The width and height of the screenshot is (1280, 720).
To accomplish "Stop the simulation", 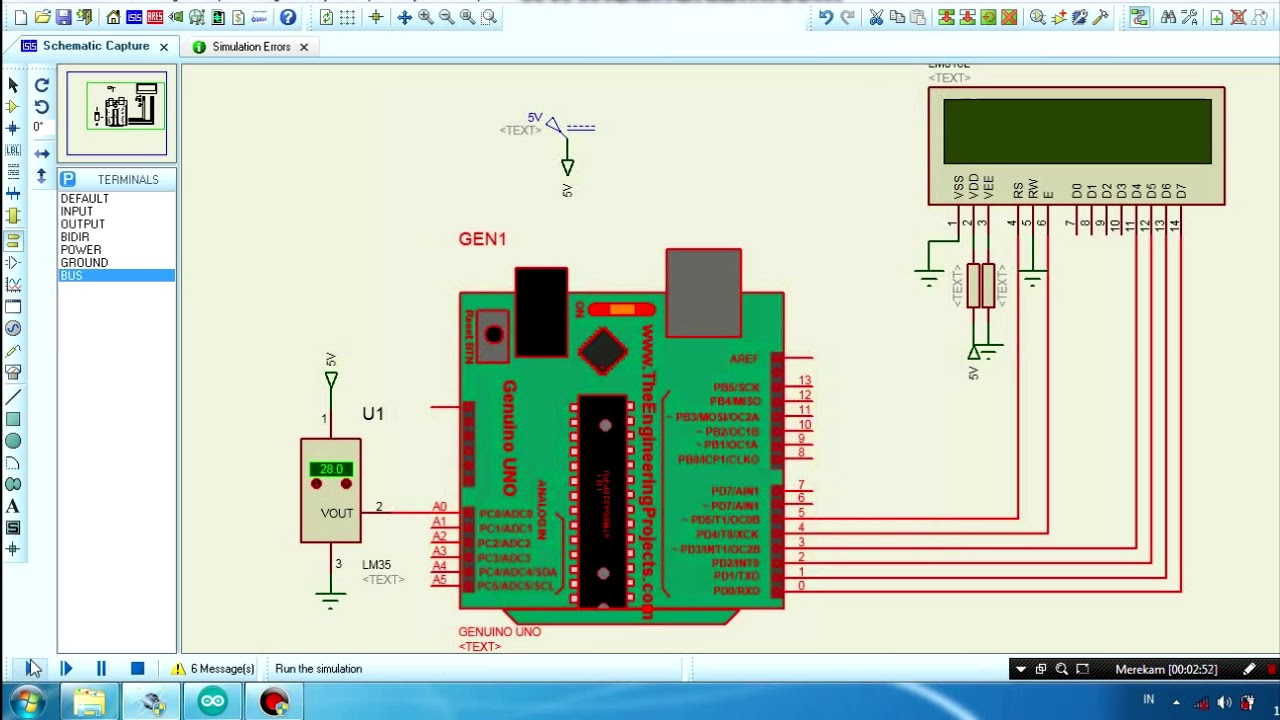I will (137, 669).
